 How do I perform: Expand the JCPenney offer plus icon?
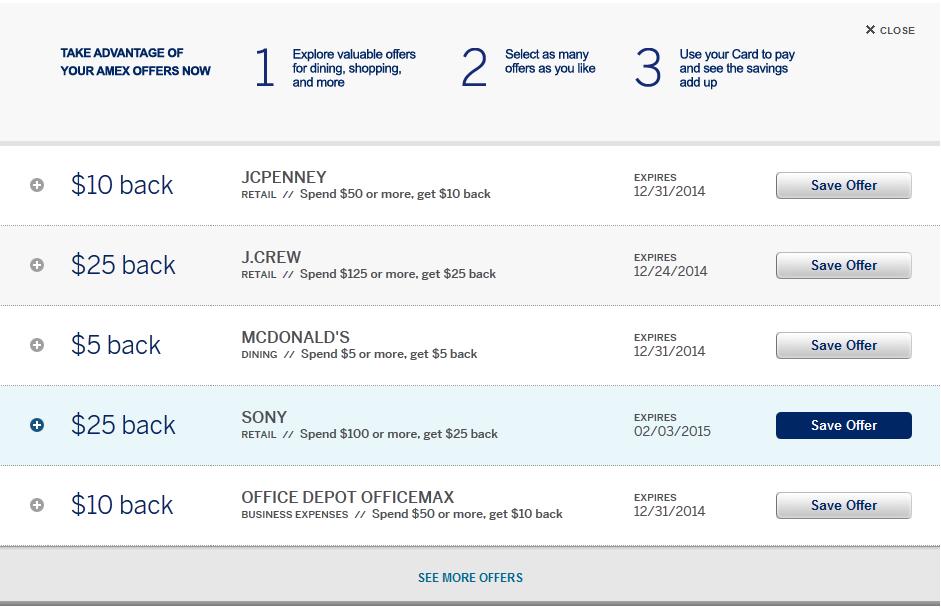pos(37,185)
